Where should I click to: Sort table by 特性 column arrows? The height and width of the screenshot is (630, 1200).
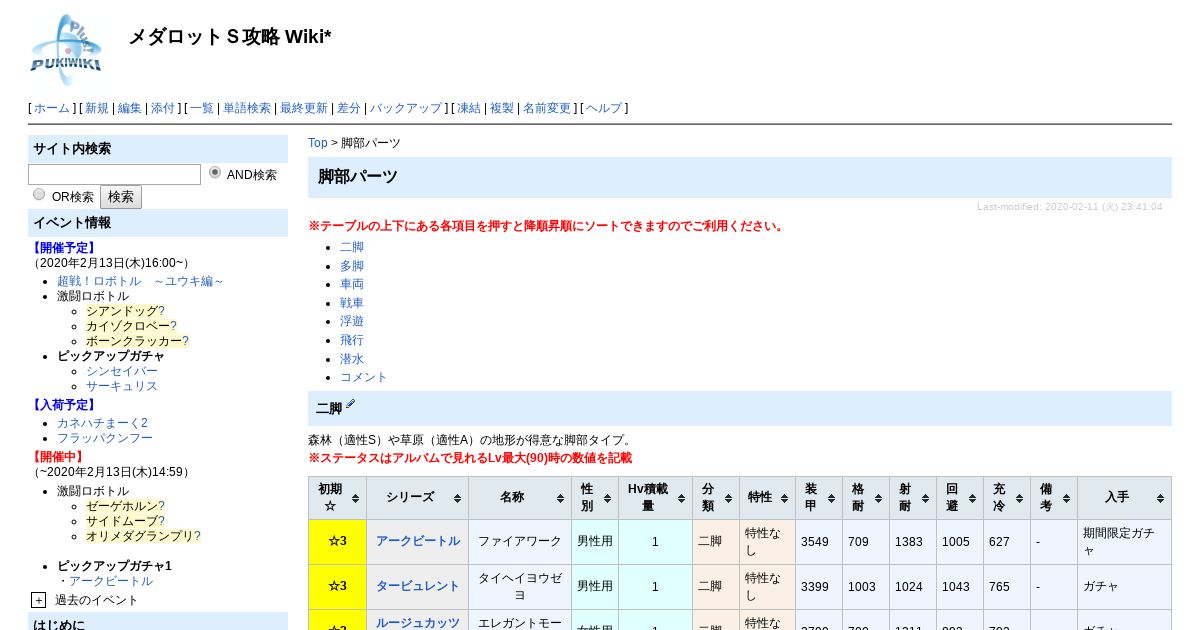tap(784, 498)
